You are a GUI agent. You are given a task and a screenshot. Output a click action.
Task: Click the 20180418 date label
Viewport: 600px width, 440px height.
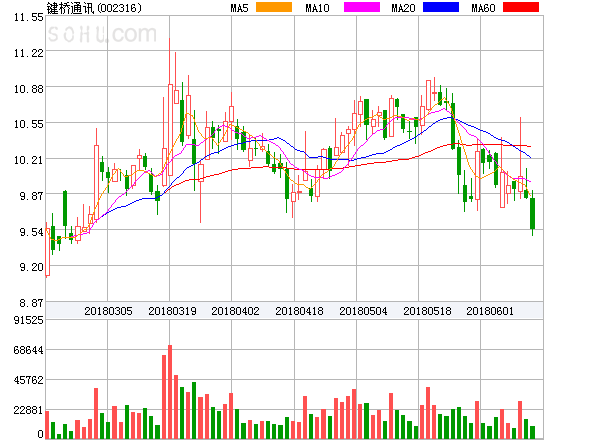click(x=299, y=311)
